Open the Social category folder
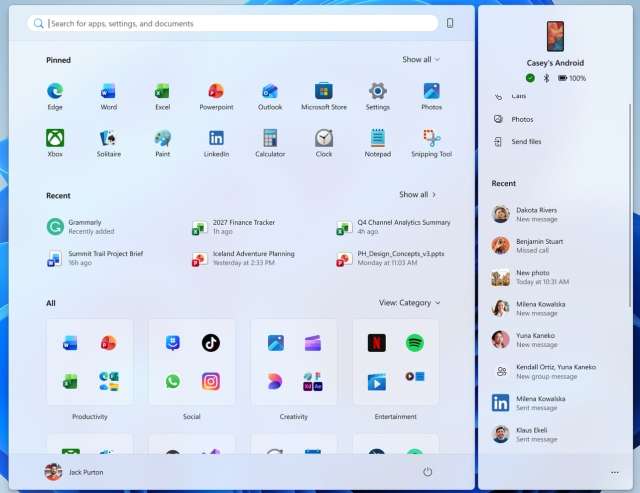The height and width of the screenshot is (493, 640). pos(191,362)
